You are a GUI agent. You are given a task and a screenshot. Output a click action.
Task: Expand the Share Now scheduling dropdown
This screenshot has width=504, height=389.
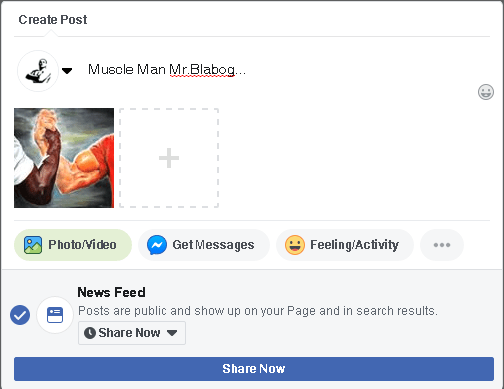coord(132,333)
